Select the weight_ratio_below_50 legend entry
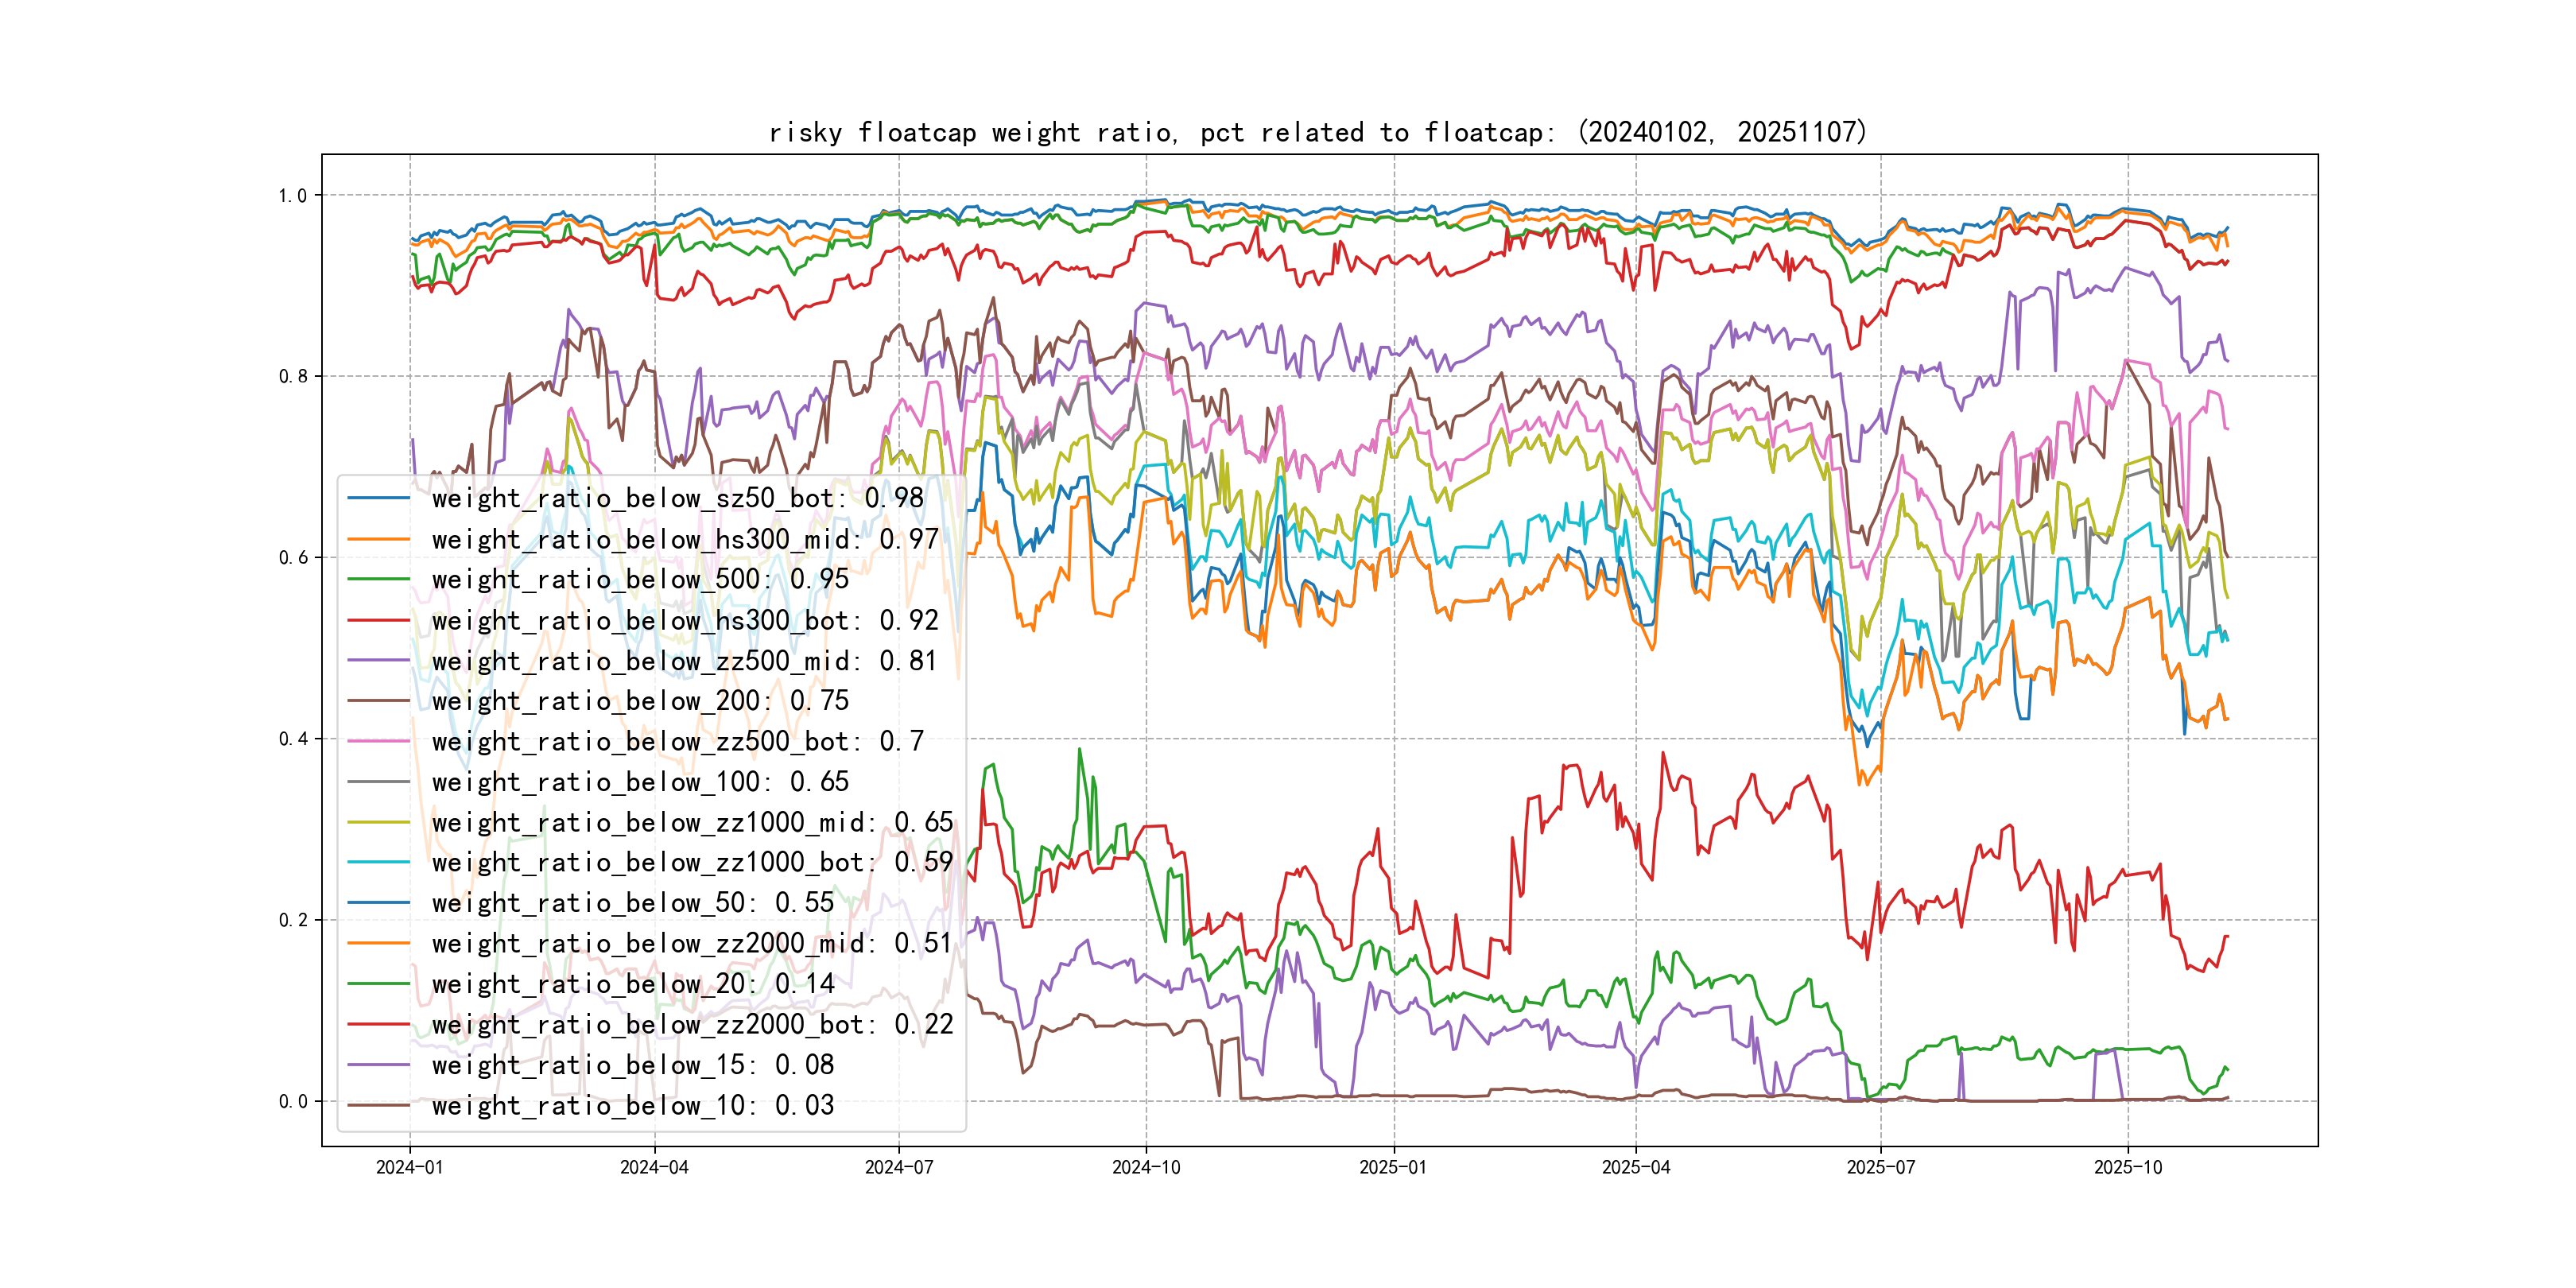This screenshot has width=2576, height=1288. 632,903
